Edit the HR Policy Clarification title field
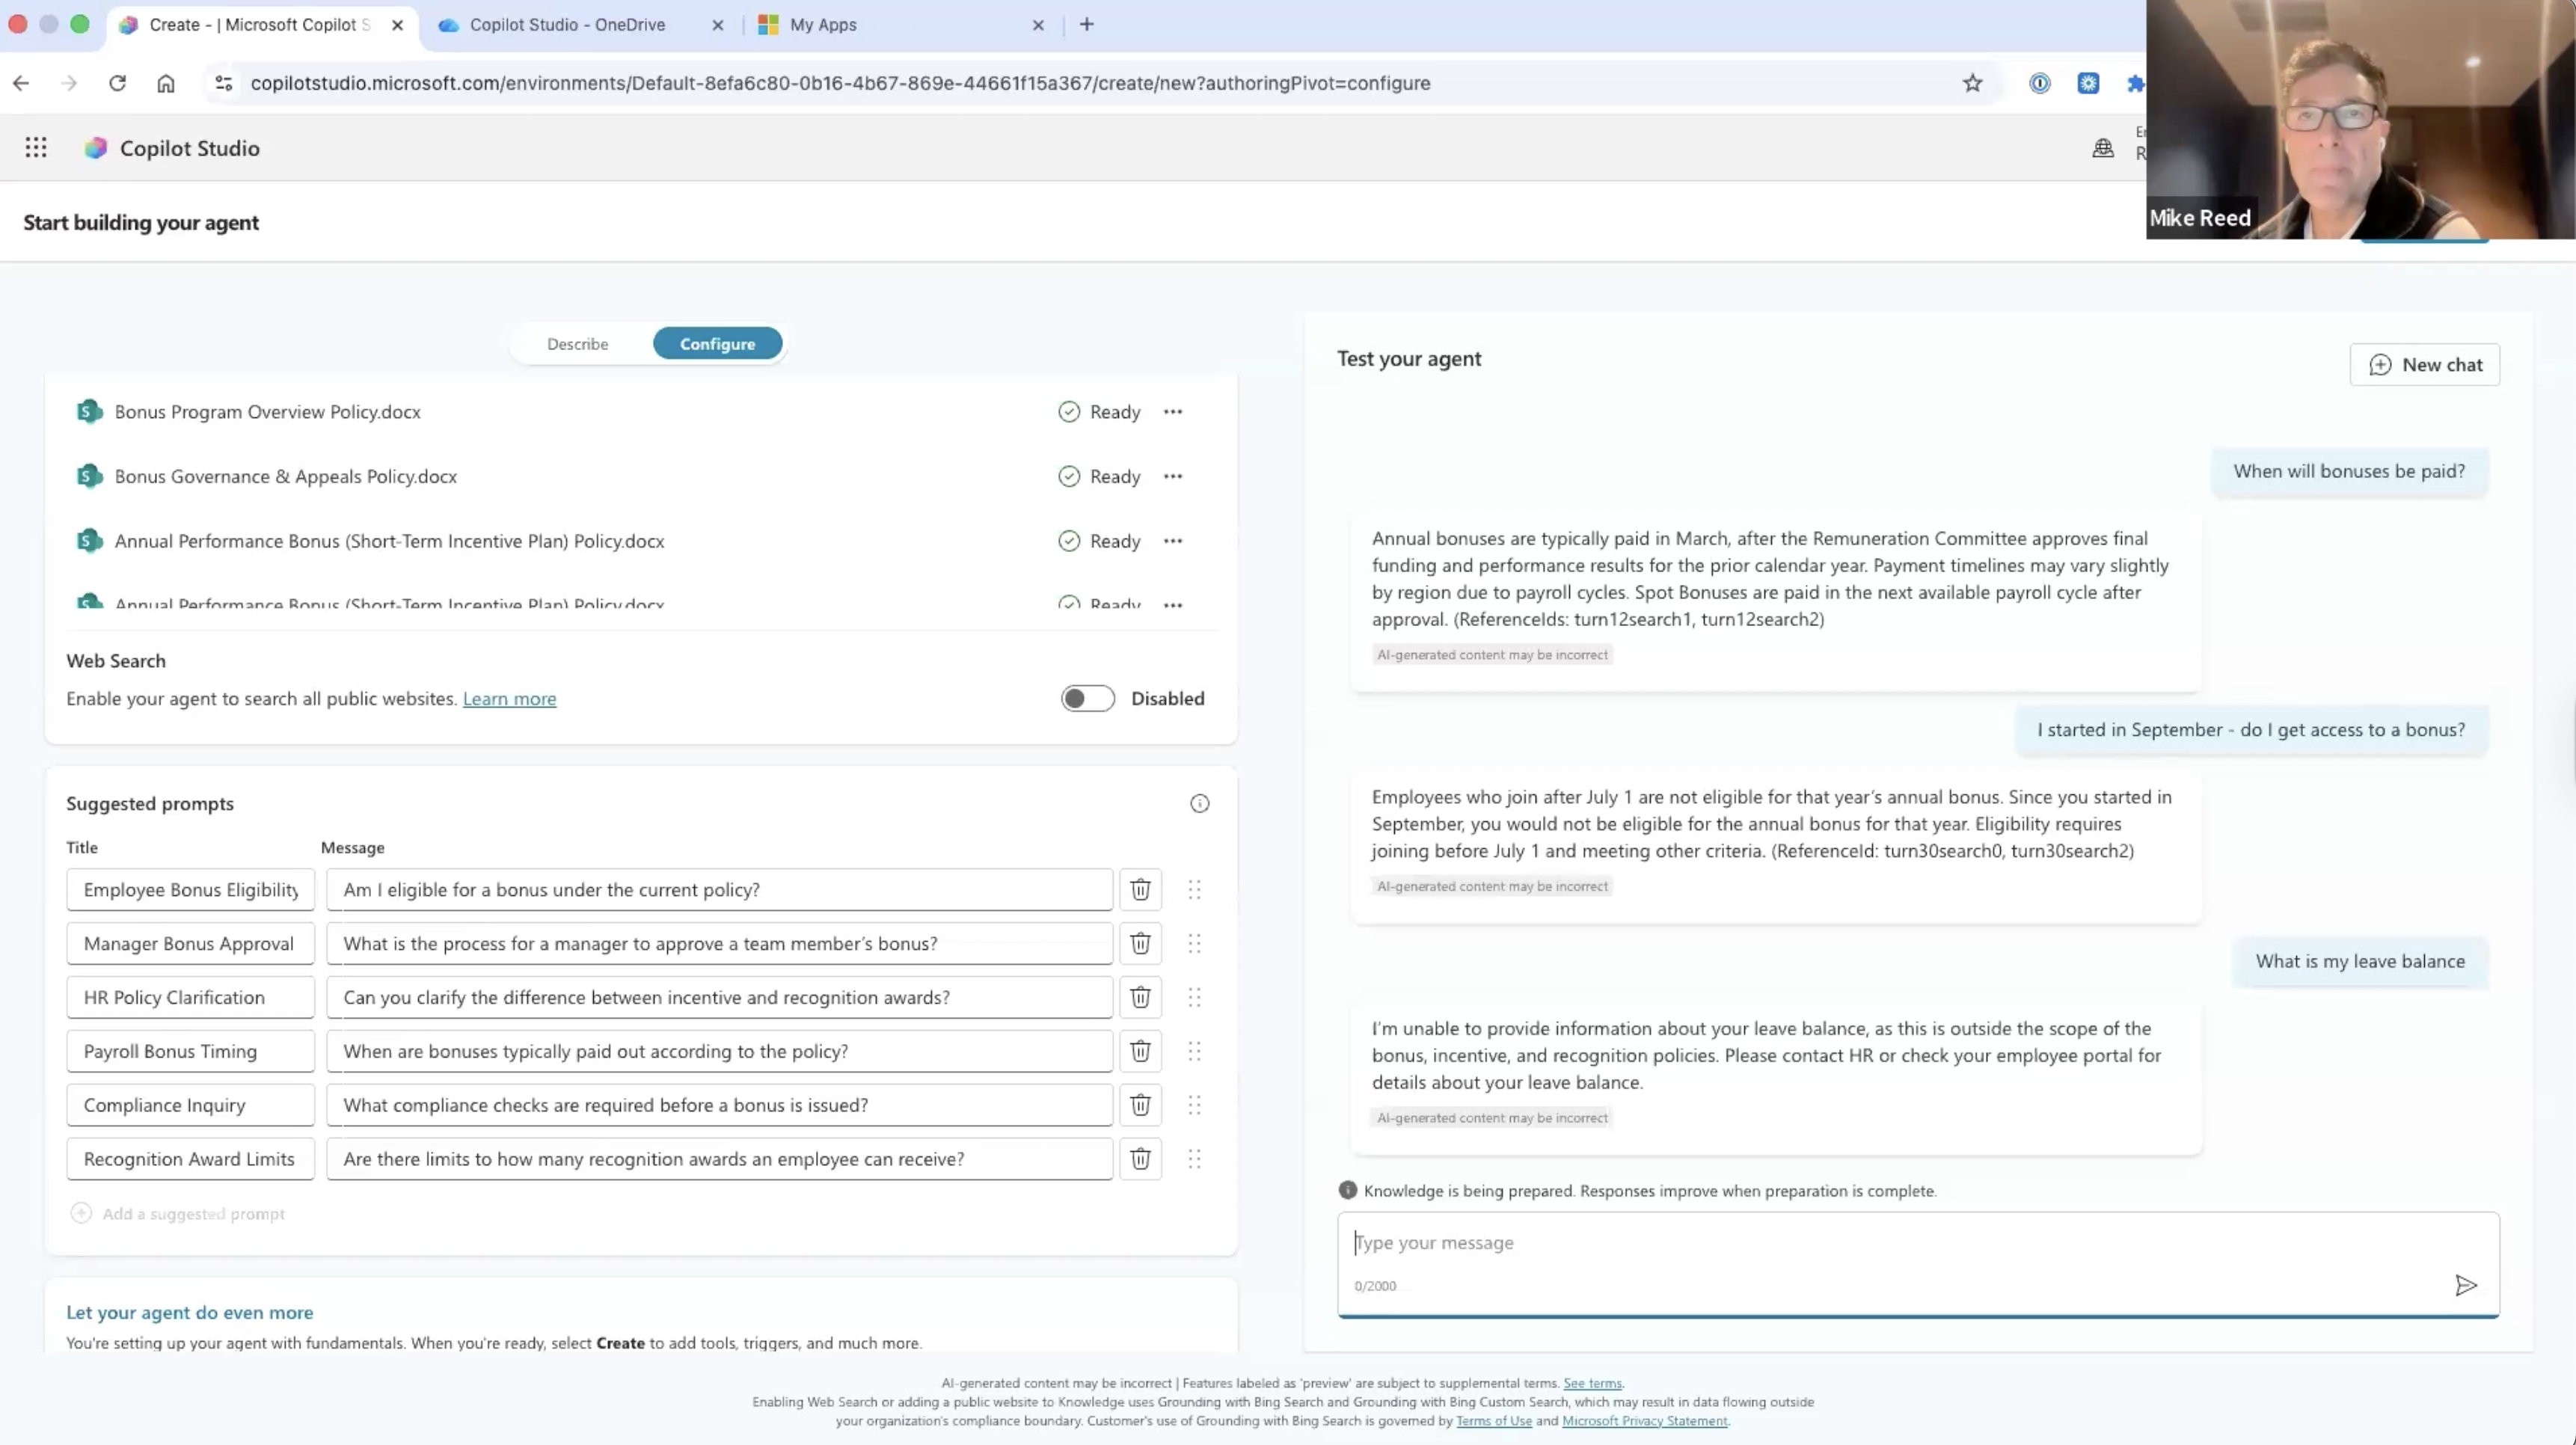This screenshot has width=2576, height=1445. 190,997
